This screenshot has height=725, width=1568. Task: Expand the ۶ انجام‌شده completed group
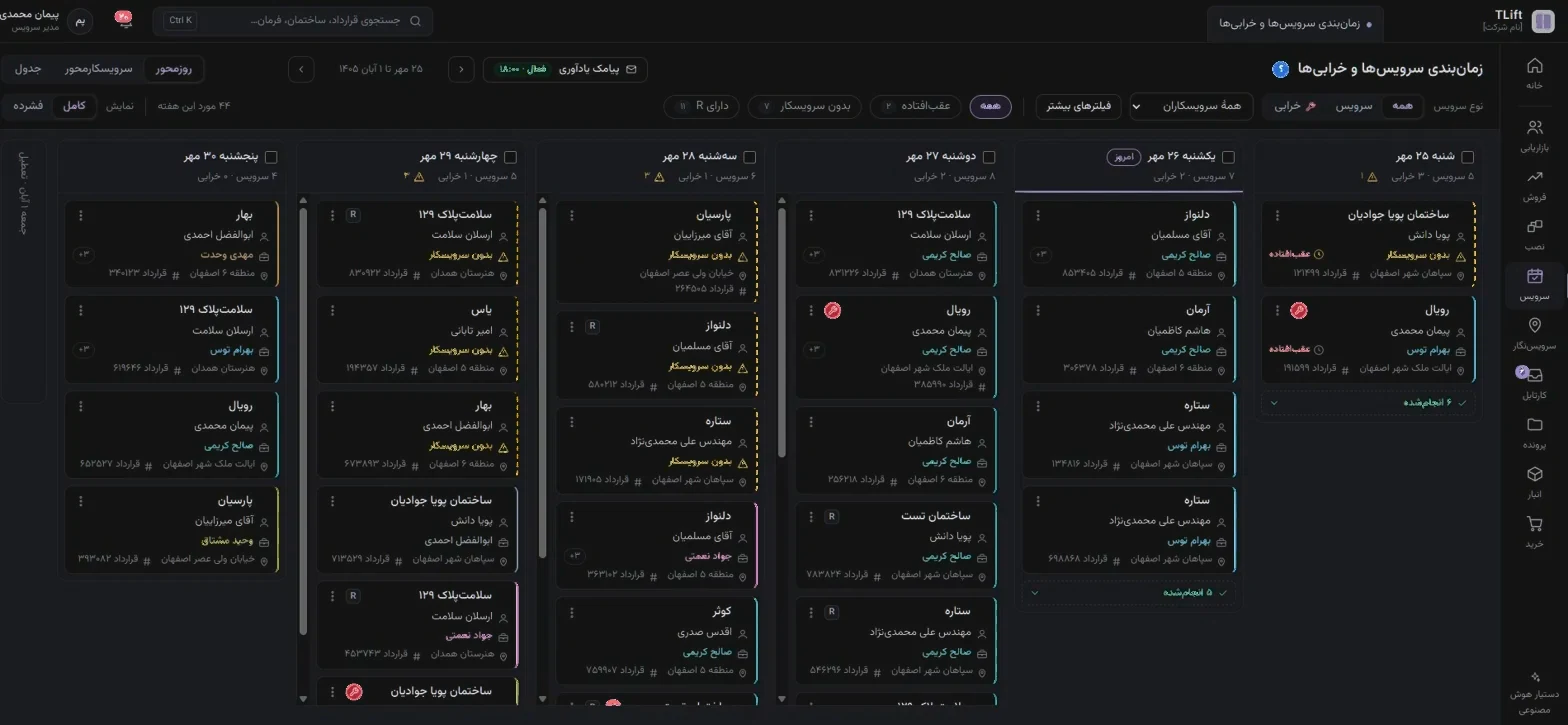pos(1369,403)
